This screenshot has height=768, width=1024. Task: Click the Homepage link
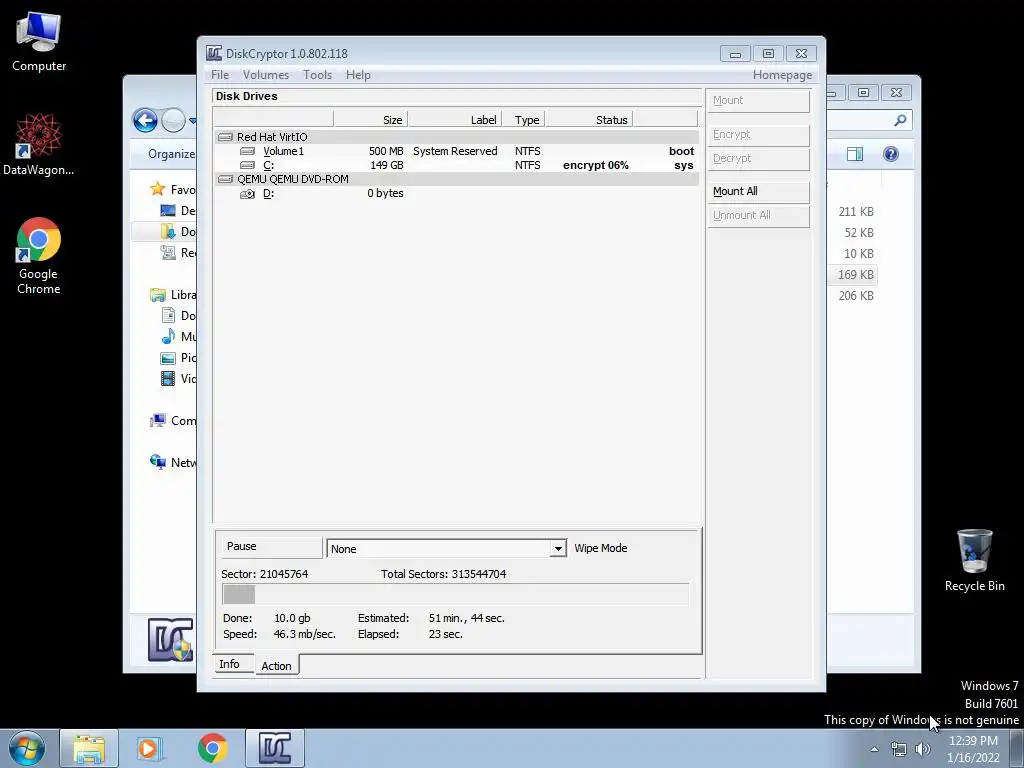[x=782, y=75]
